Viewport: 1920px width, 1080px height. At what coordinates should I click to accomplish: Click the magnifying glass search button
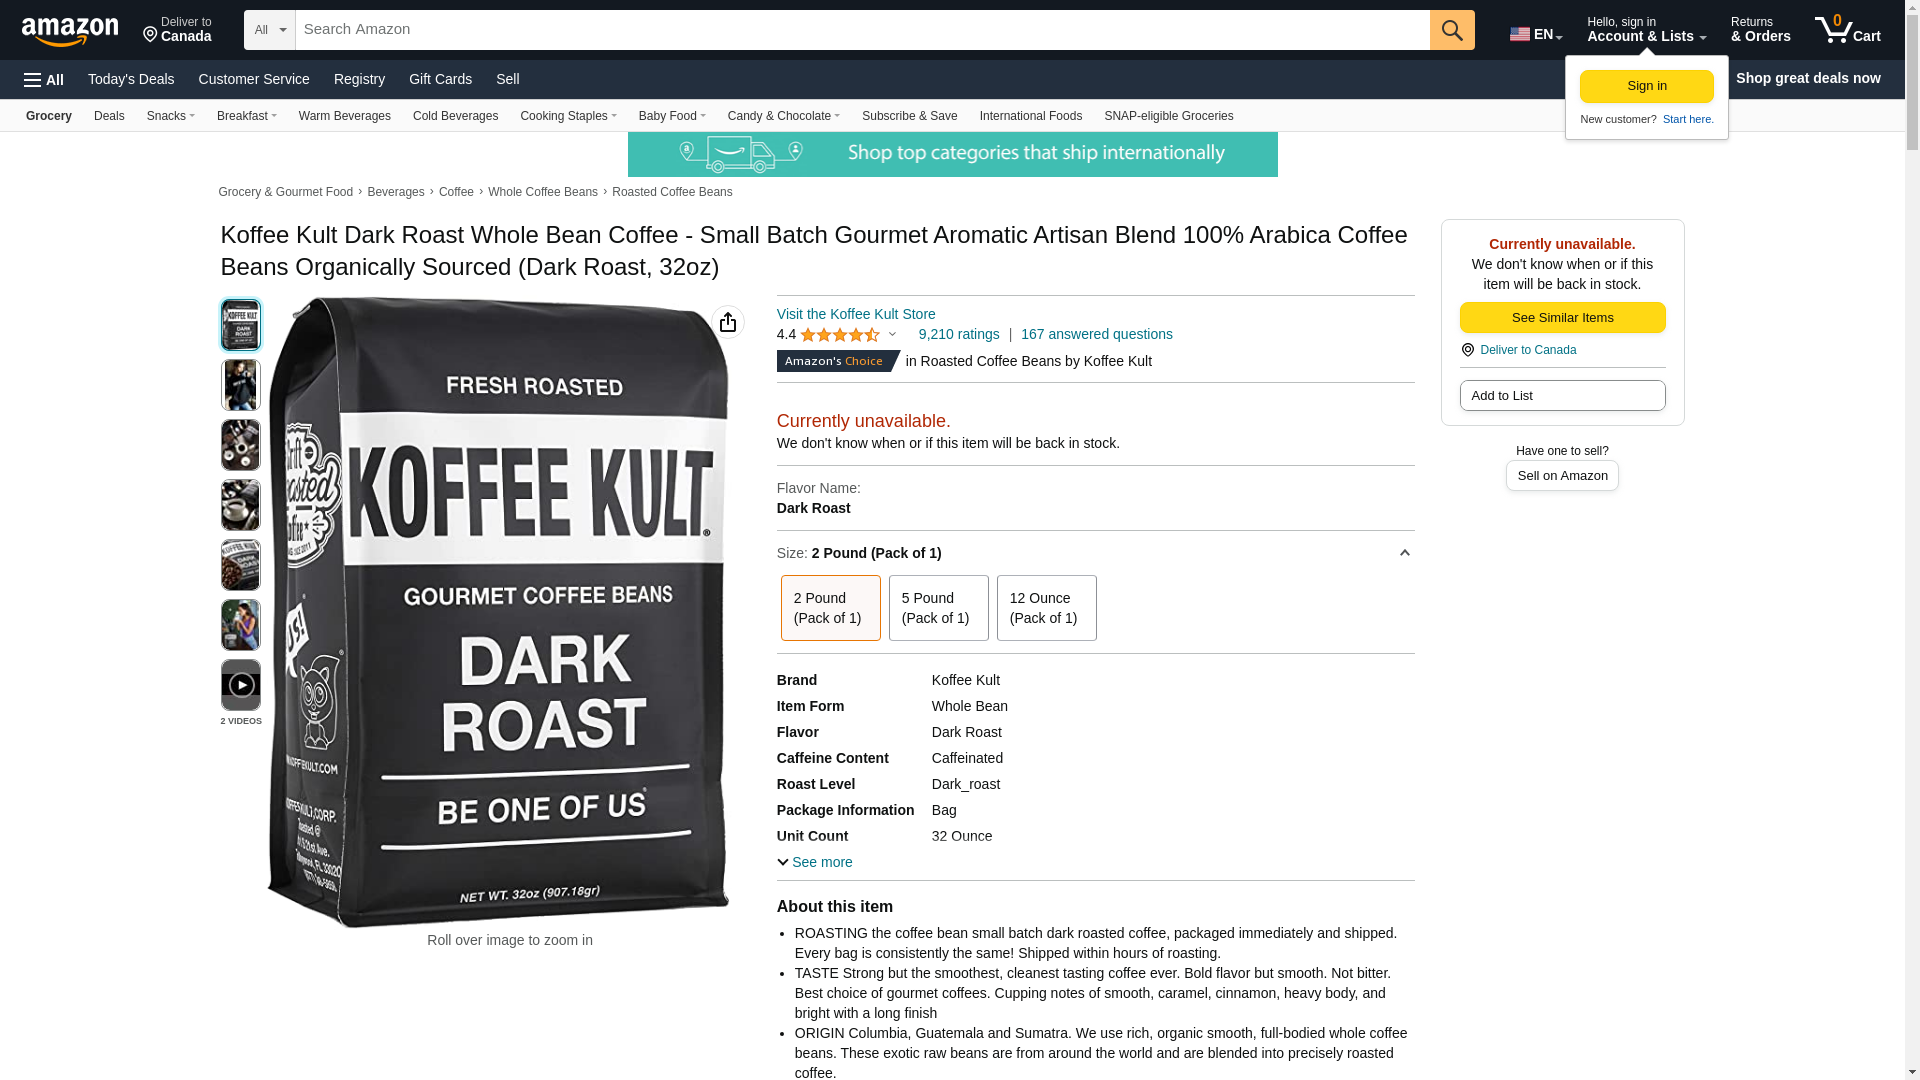coord(1451,30)
